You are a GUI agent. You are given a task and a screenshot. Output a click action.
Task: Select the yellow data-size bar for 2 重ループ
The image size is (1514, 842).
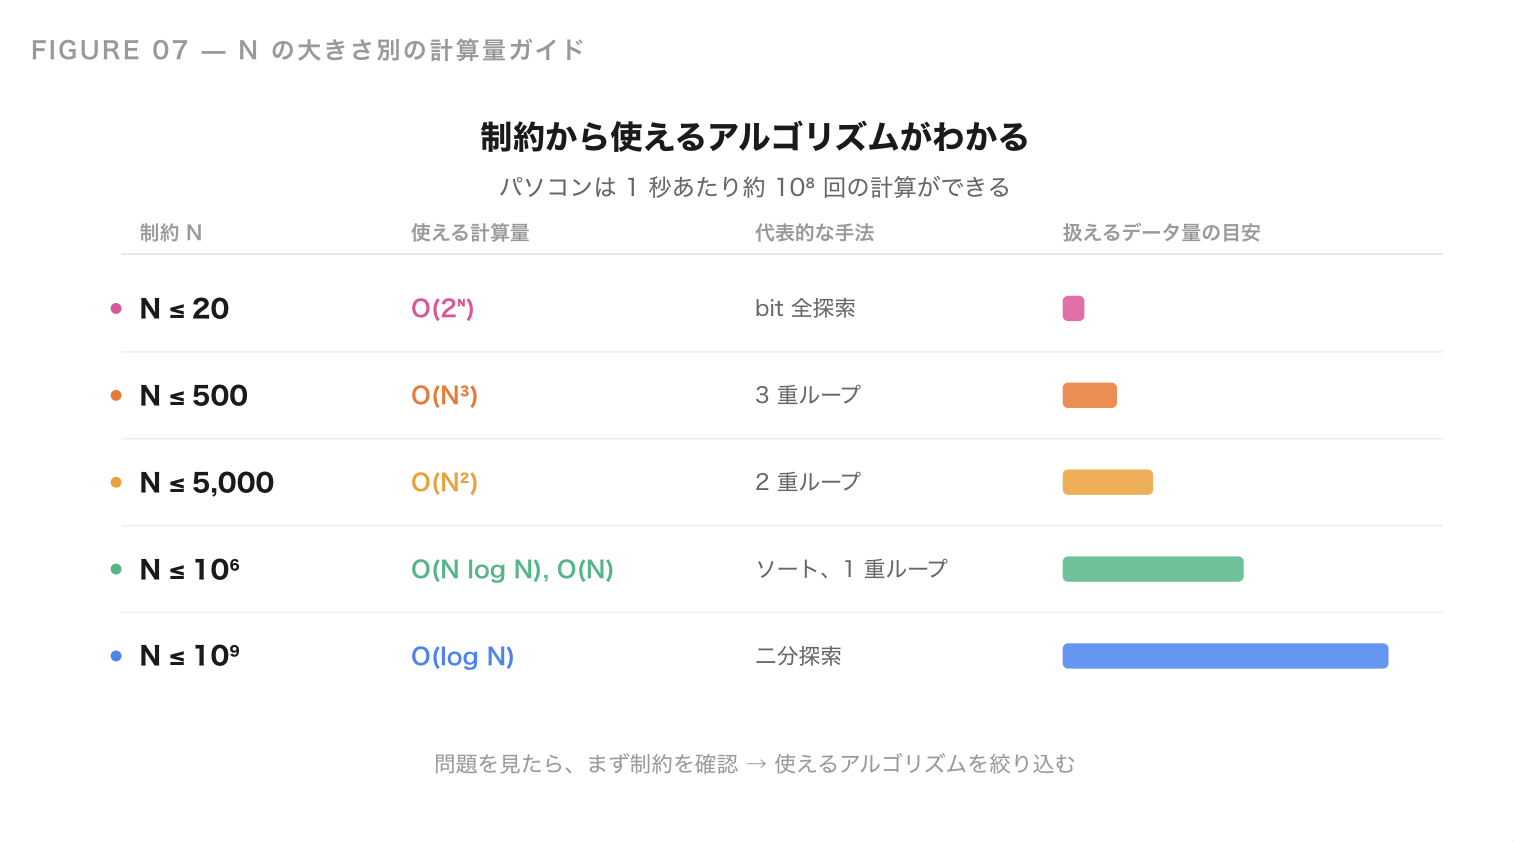tap(1107, 482)
